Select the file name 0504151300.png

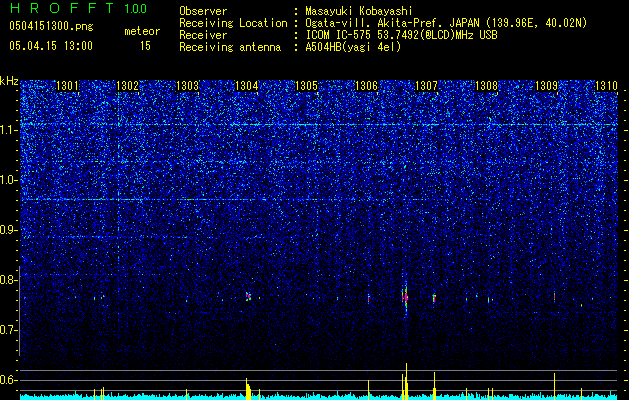coord(51,26)
